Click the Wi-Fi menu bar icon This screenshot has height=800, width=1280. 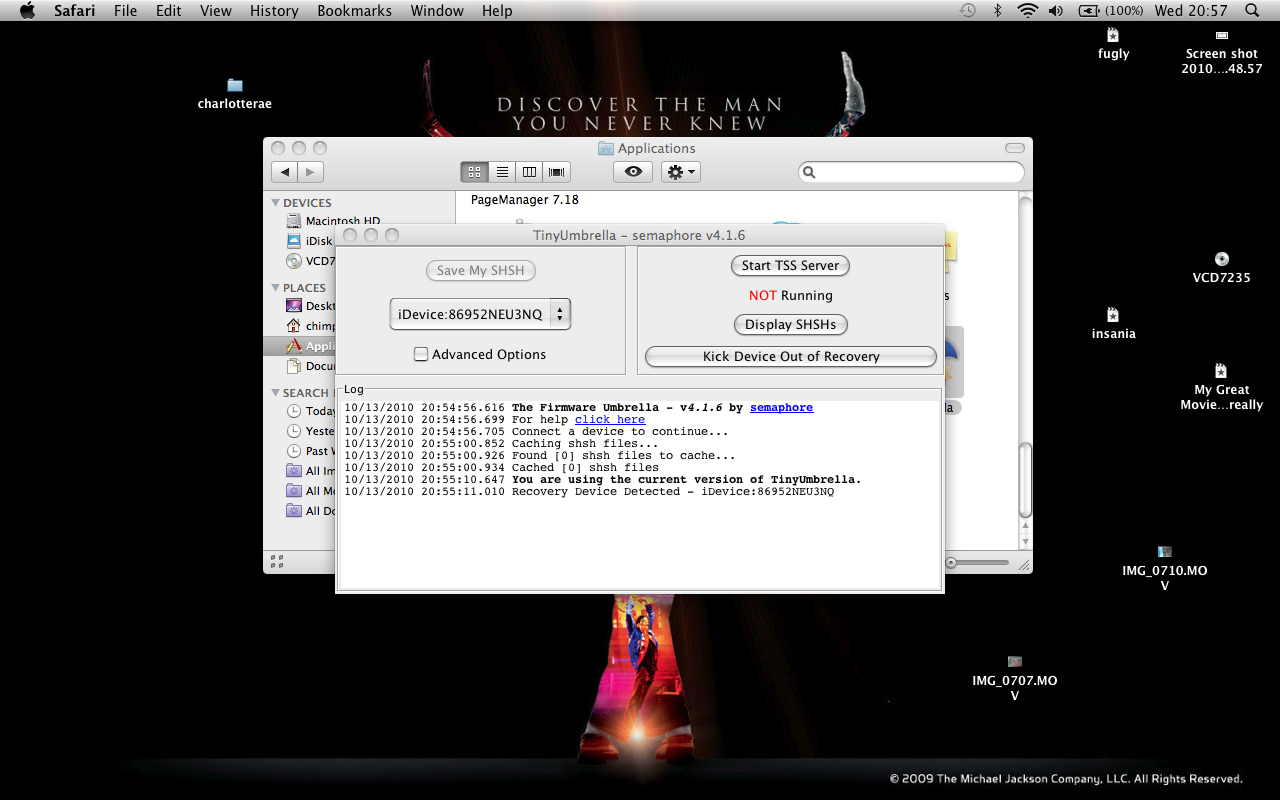pos(1027,11)
